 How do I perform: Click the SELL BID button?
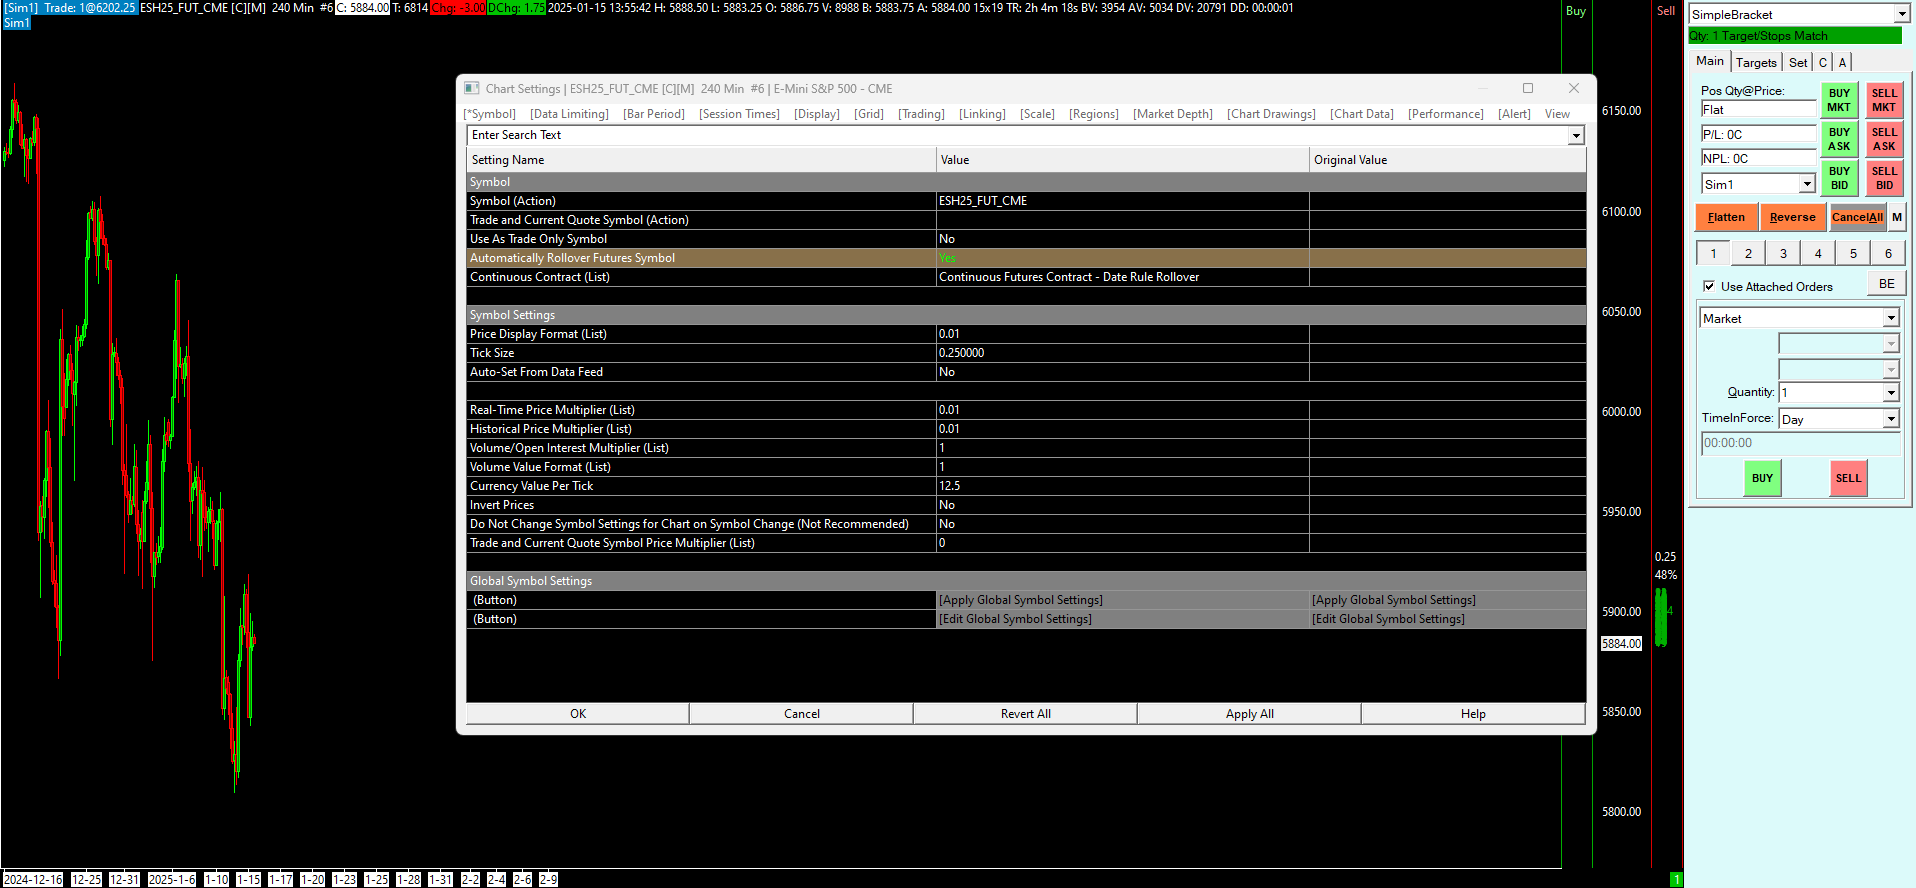[x=1884, y=178]
